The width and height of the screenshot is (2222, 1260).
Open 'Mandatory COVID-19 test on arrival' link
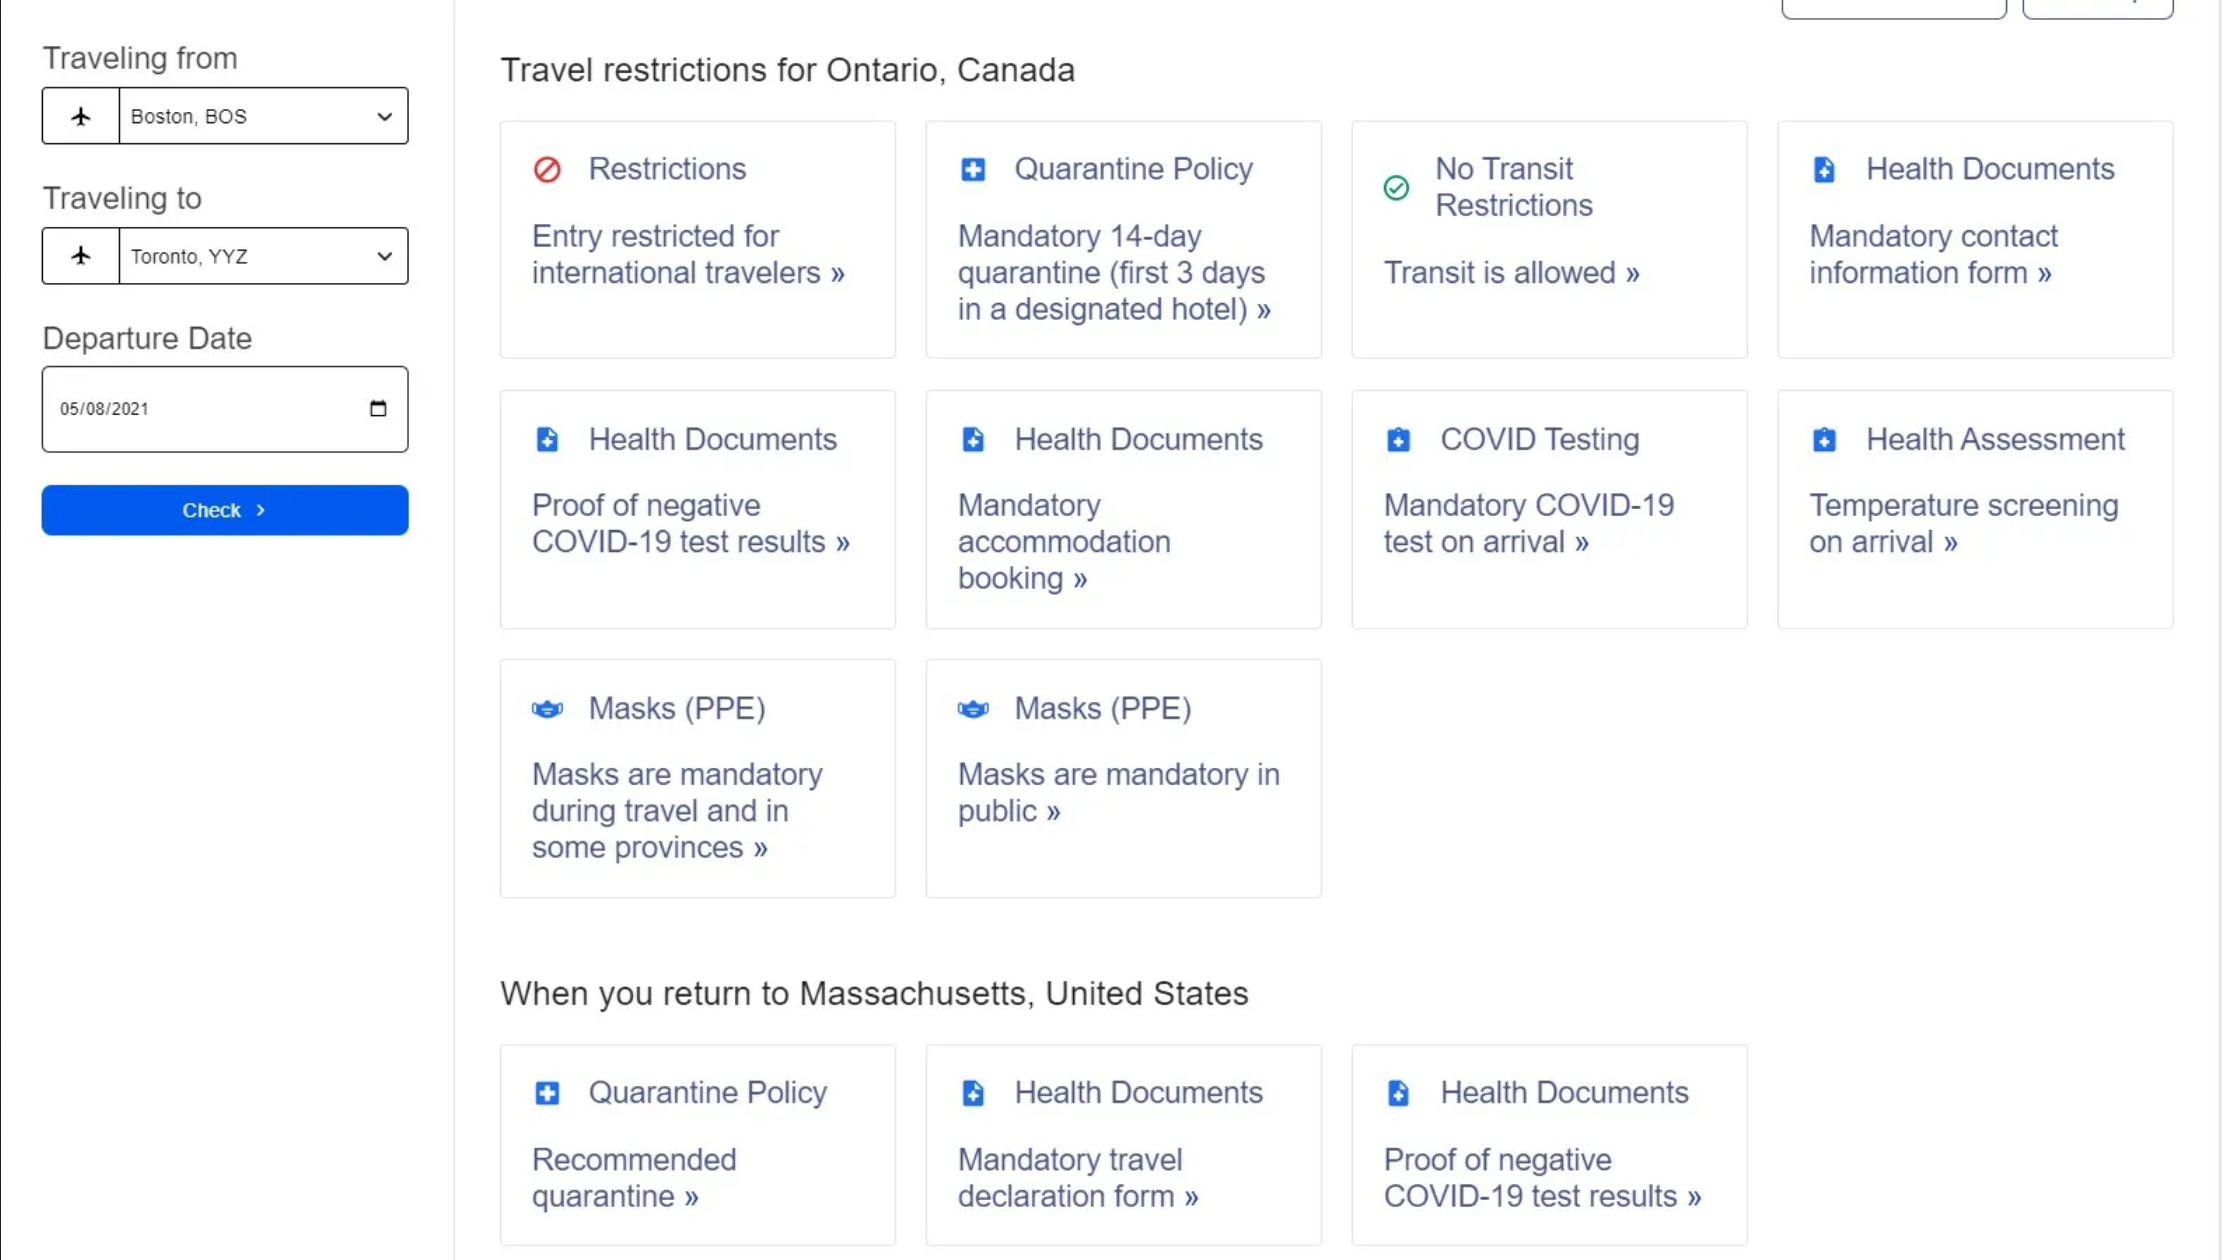[x=1528, y=524]
